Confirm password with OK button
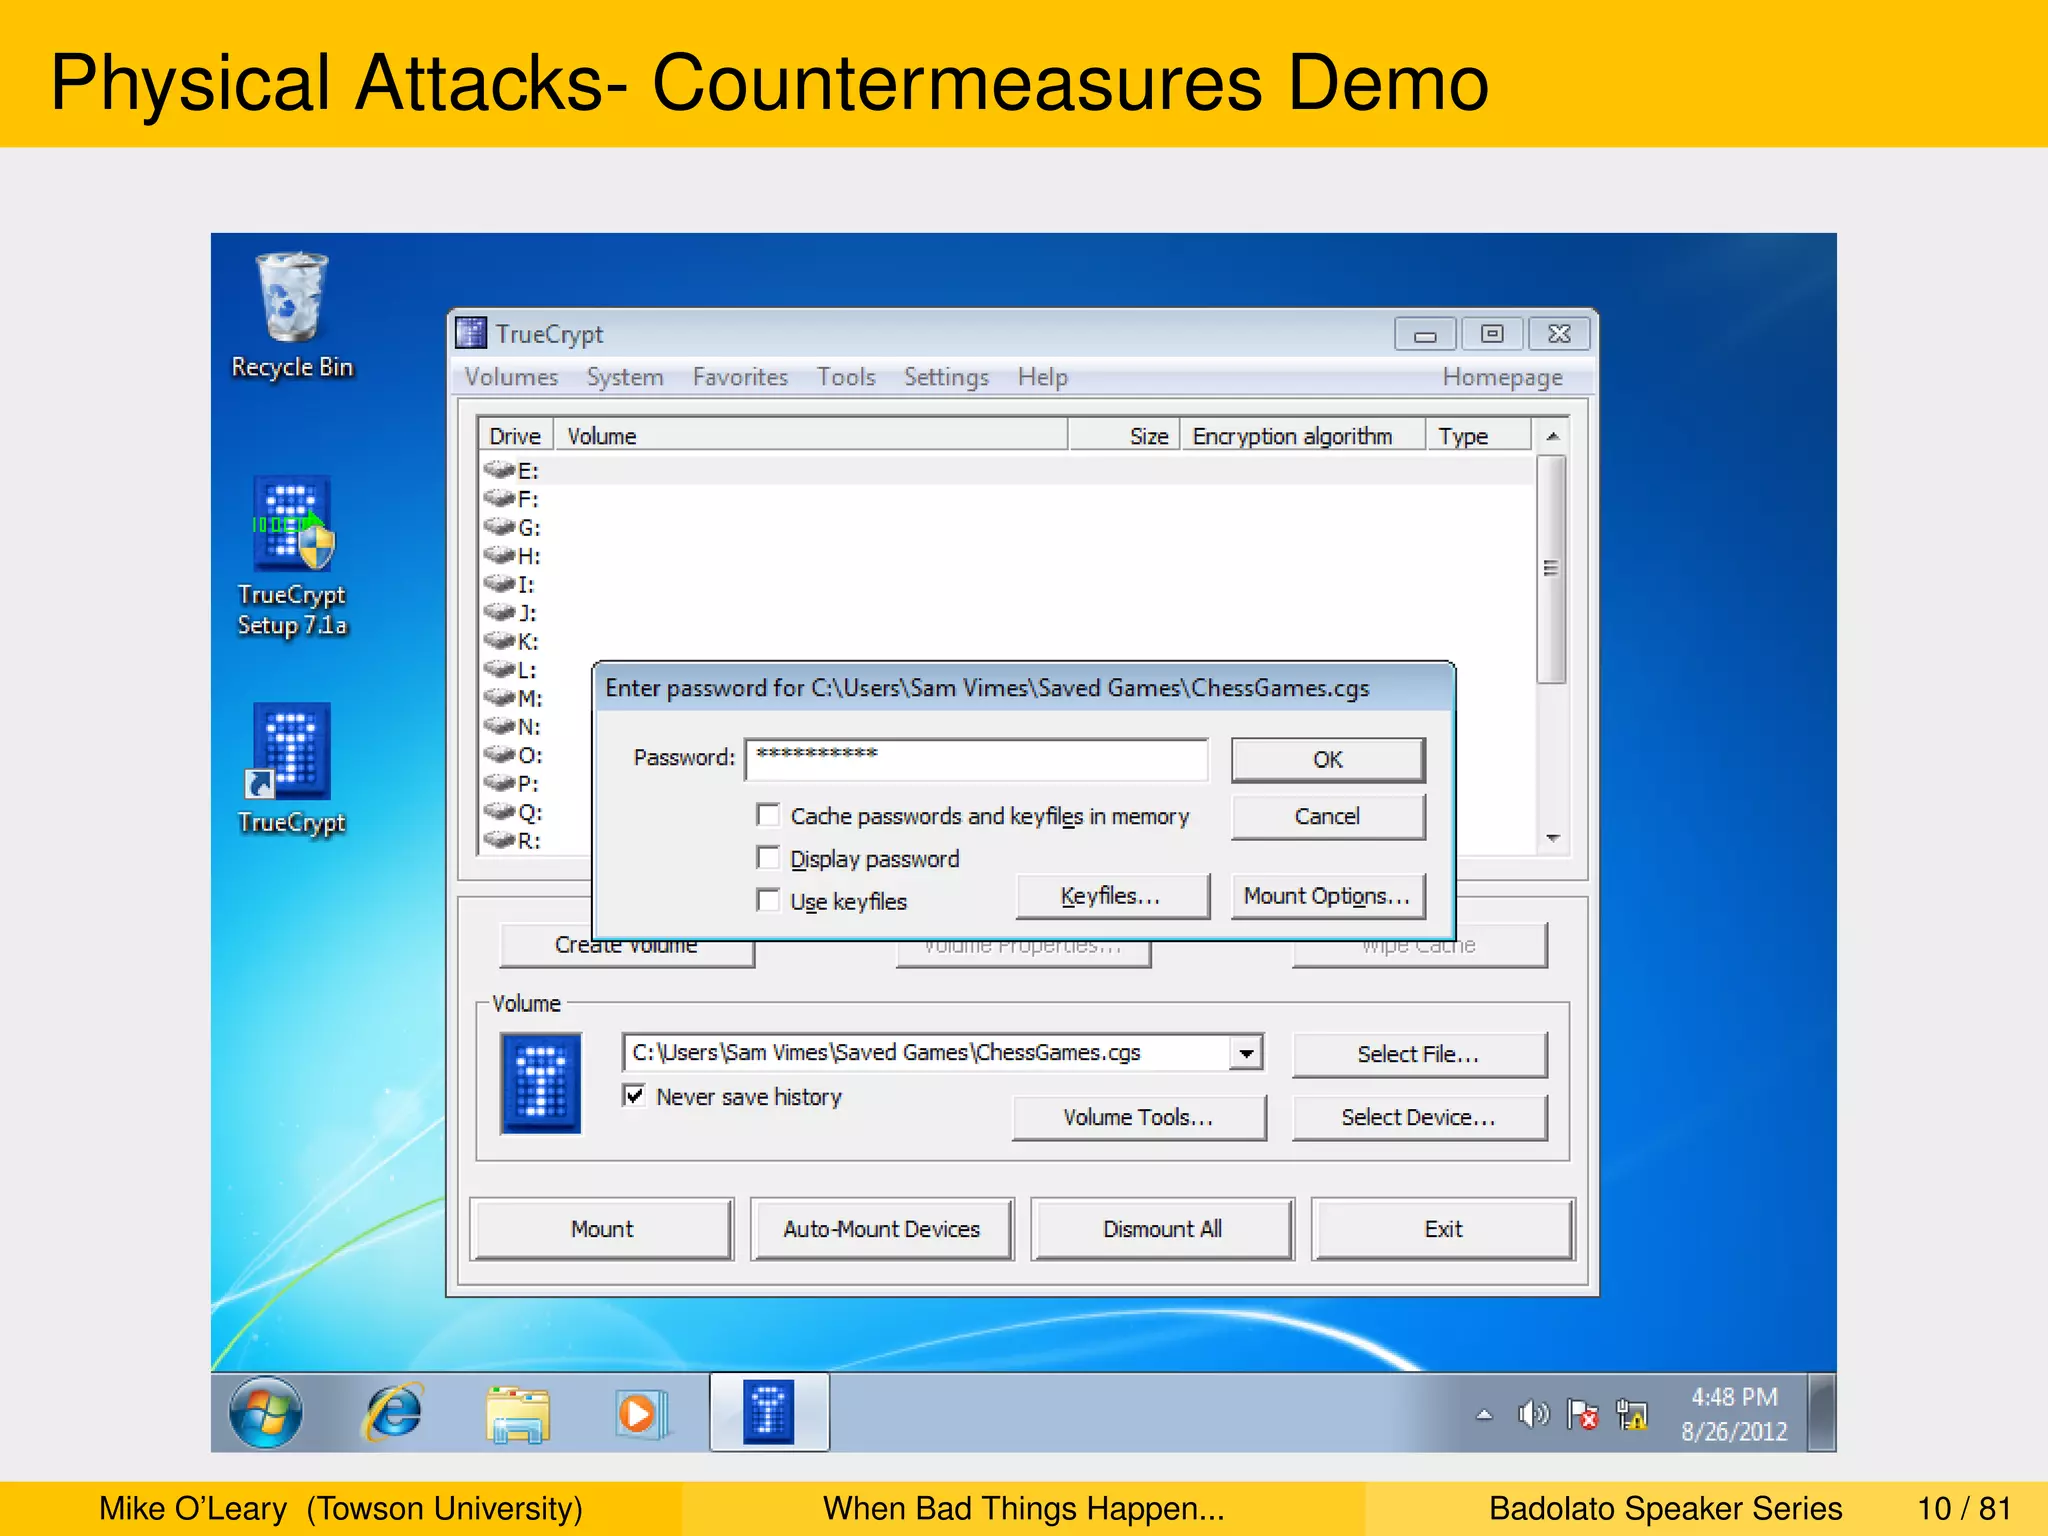 pyautogui.click(x=1328, y=760)
